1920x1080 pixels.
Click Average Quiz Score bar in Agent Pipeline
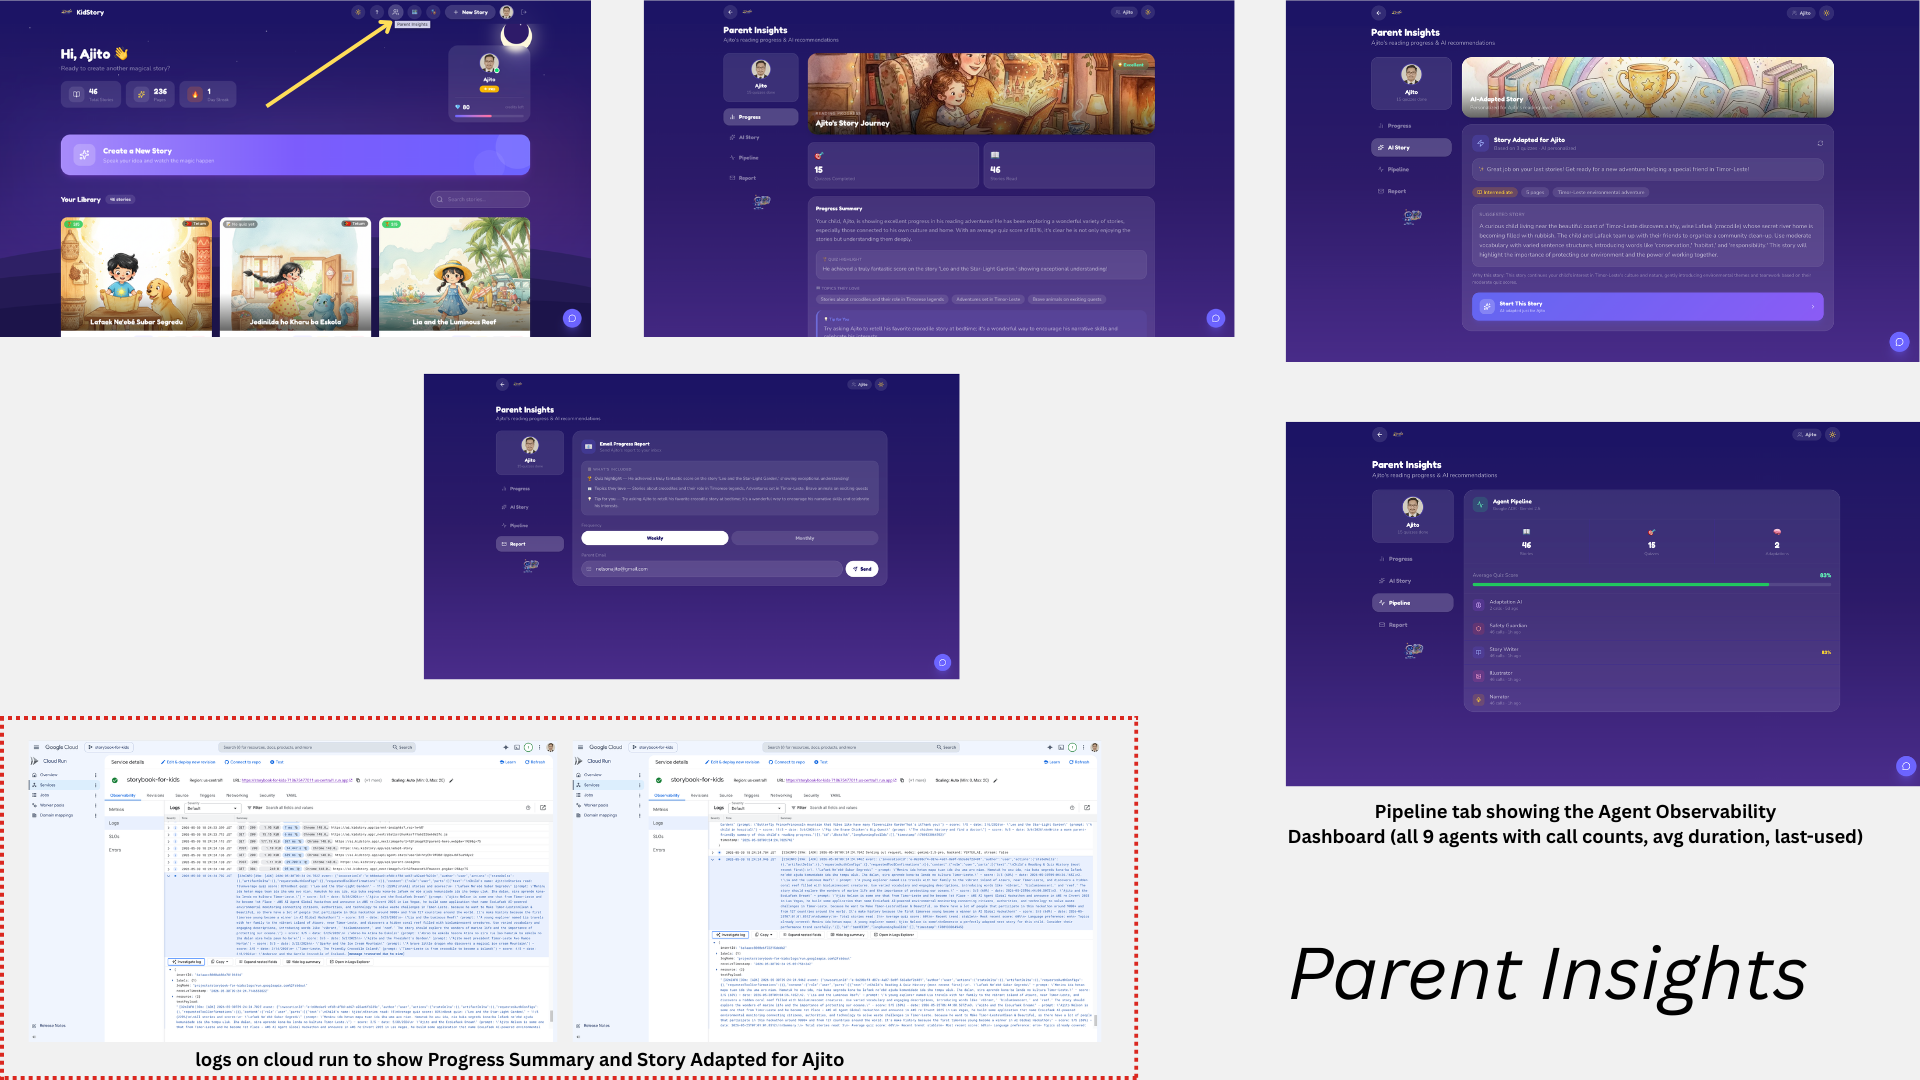pos(1652,584)
